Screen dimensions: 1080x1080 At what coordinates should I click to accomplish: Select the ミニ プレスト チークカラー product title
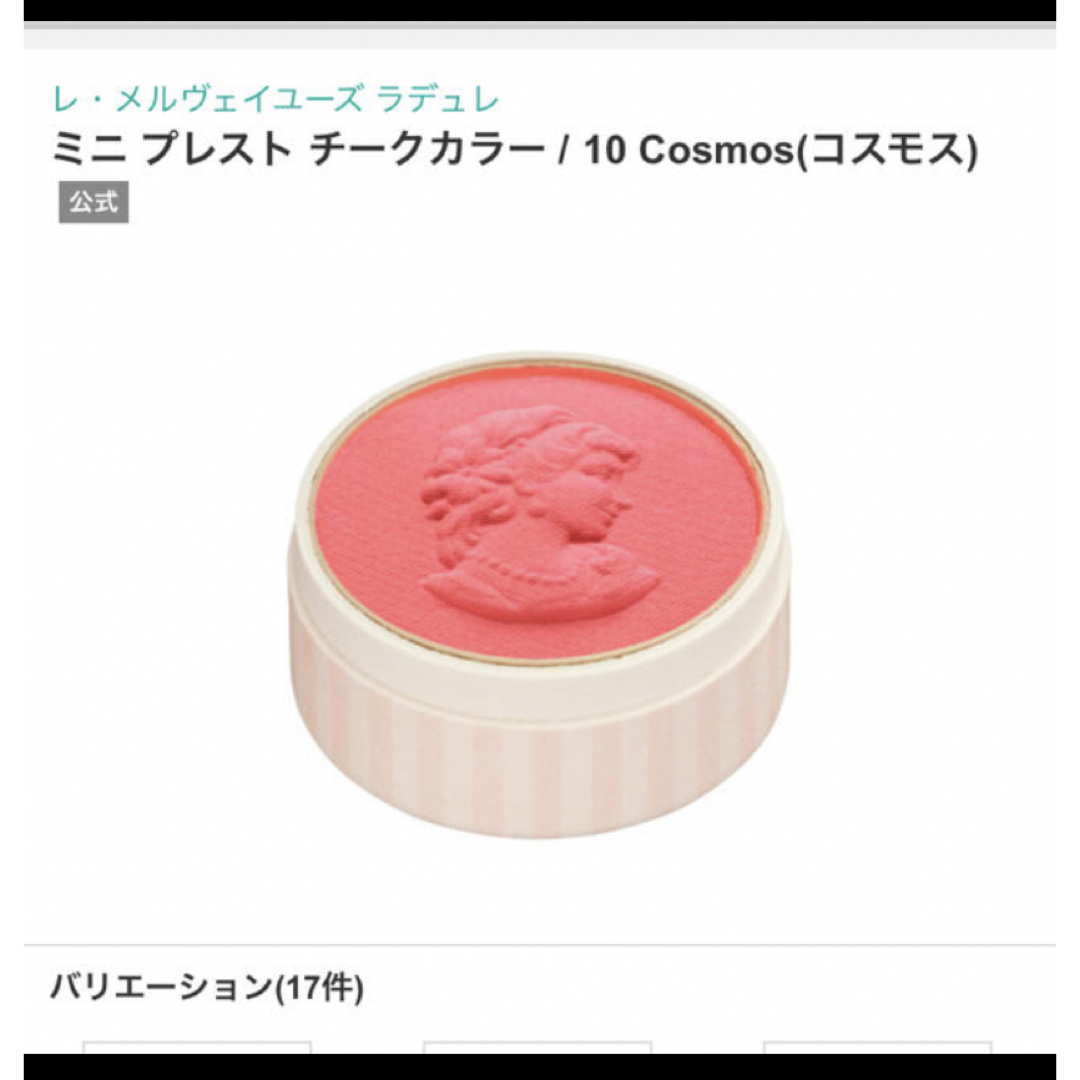(298, 149)
